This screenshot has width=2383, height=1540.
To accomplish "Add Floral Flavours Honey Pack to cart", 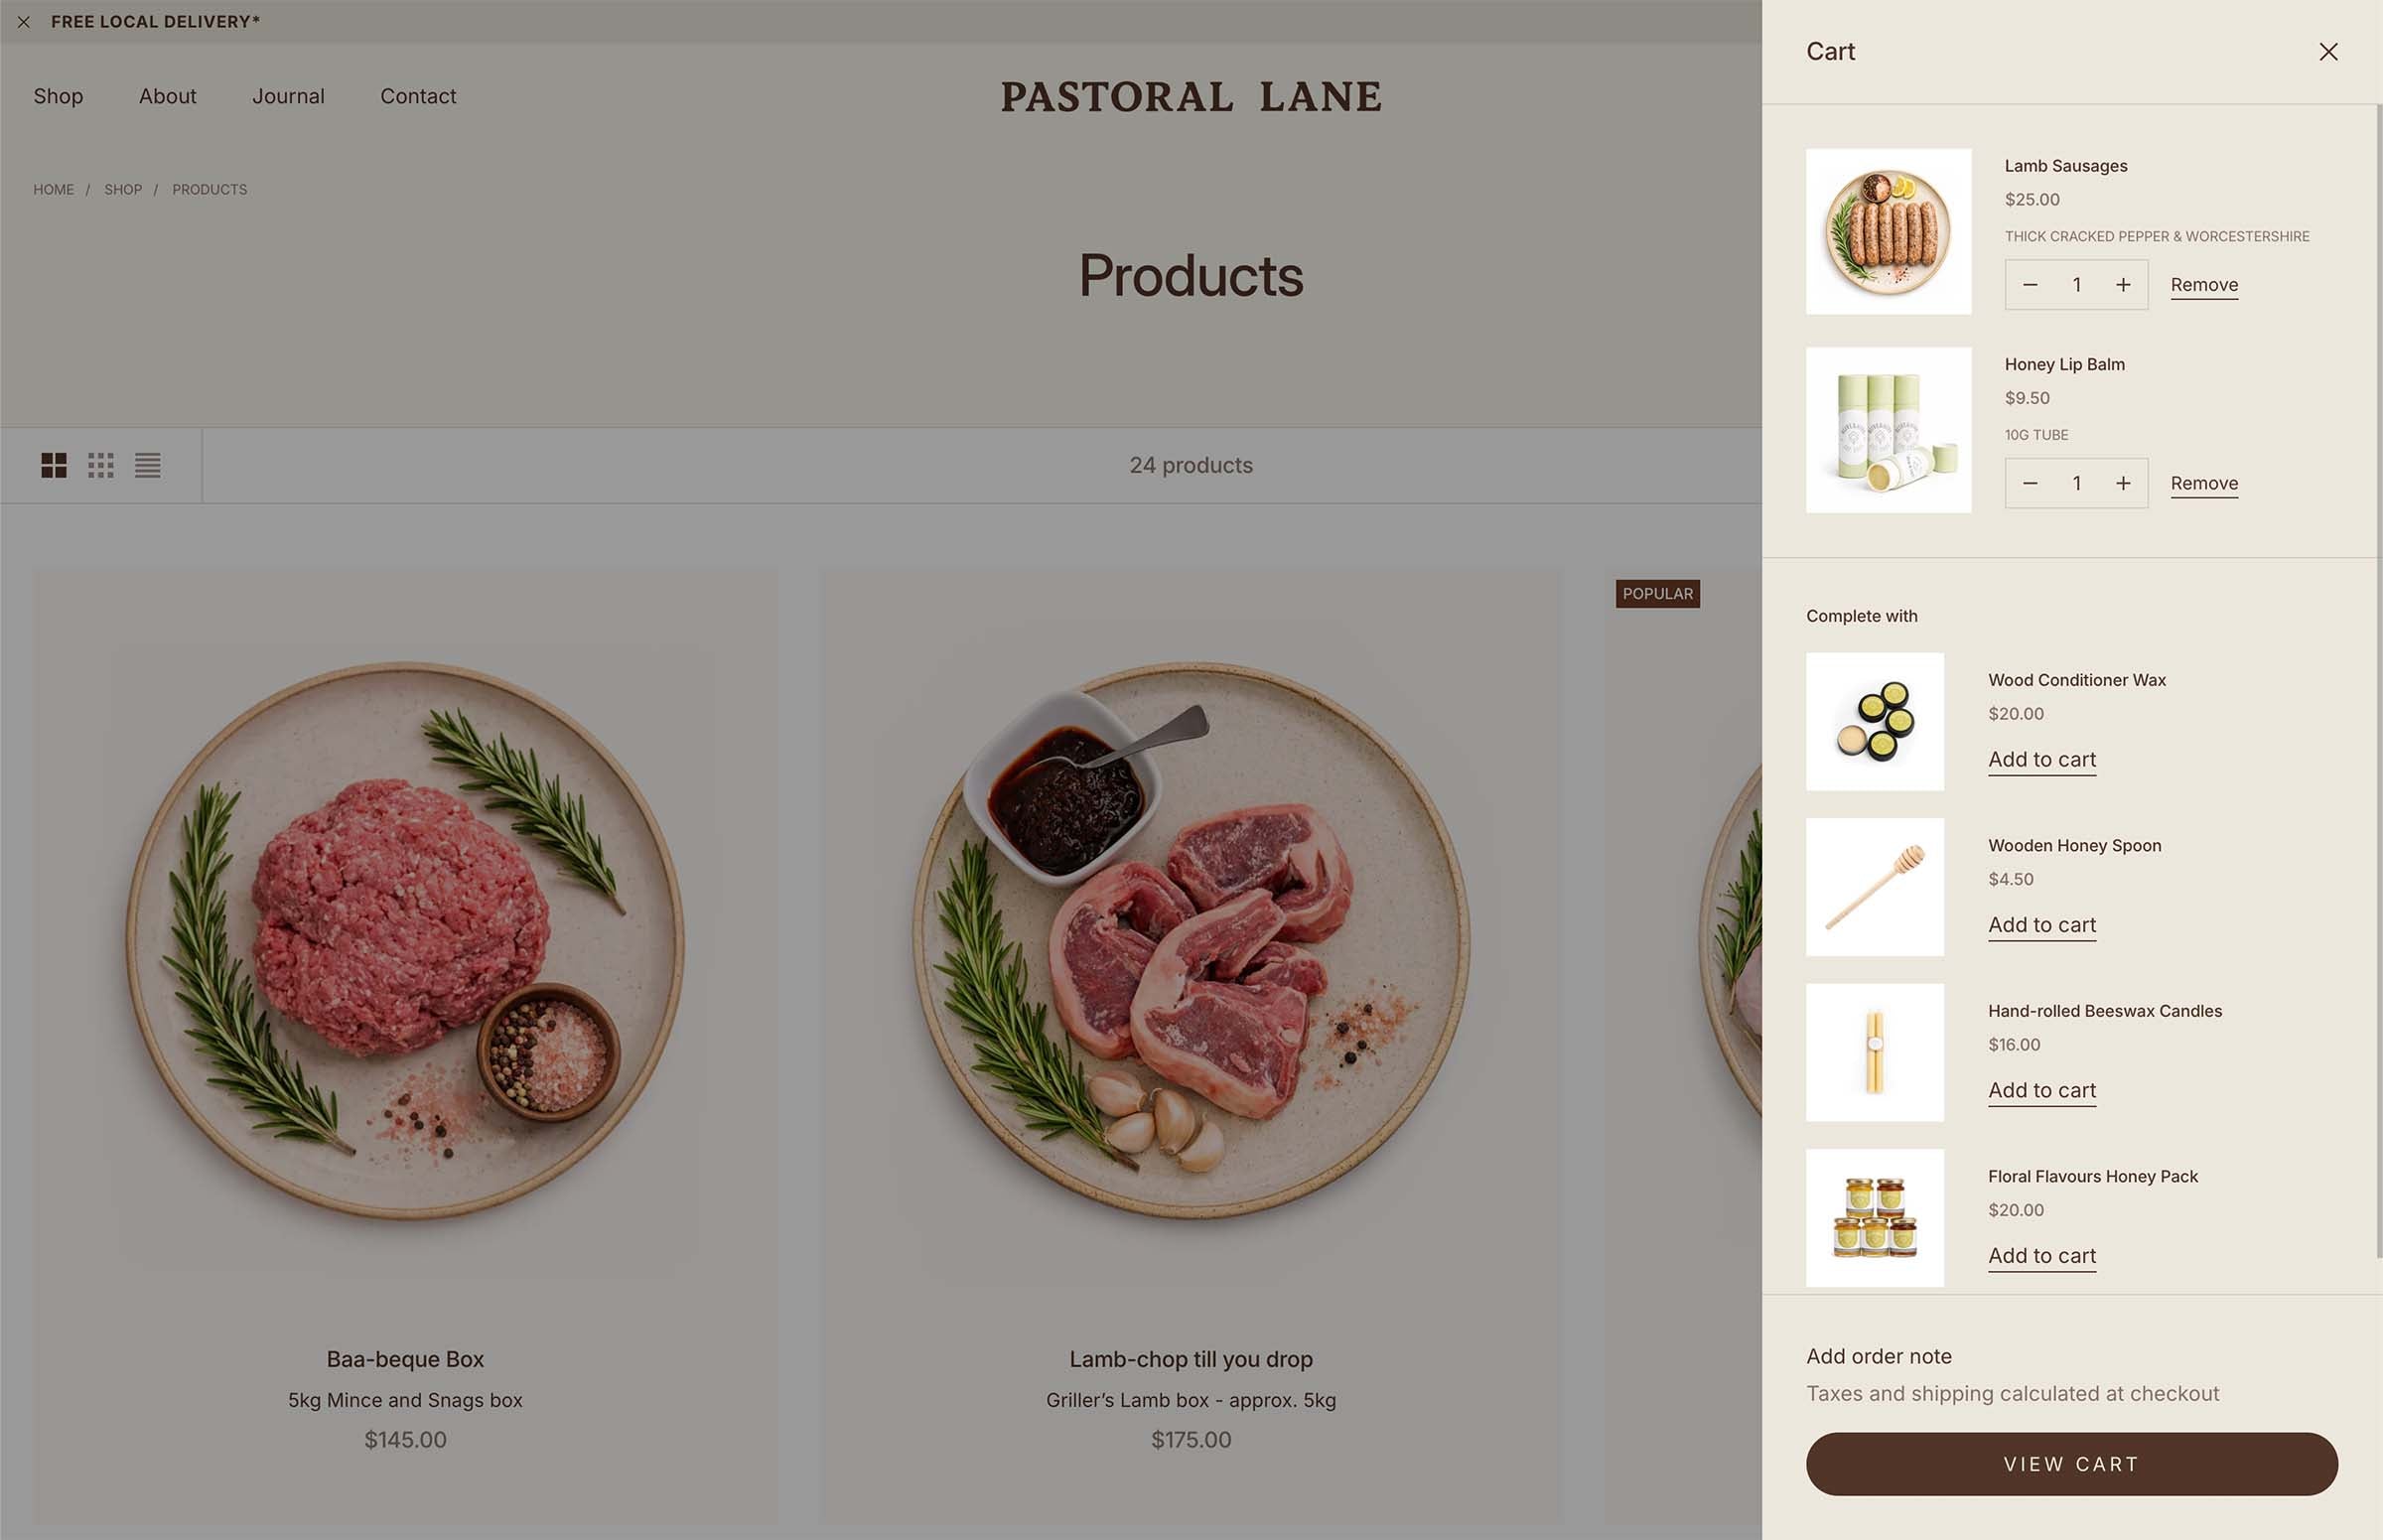I will tap(2042, 1256).
